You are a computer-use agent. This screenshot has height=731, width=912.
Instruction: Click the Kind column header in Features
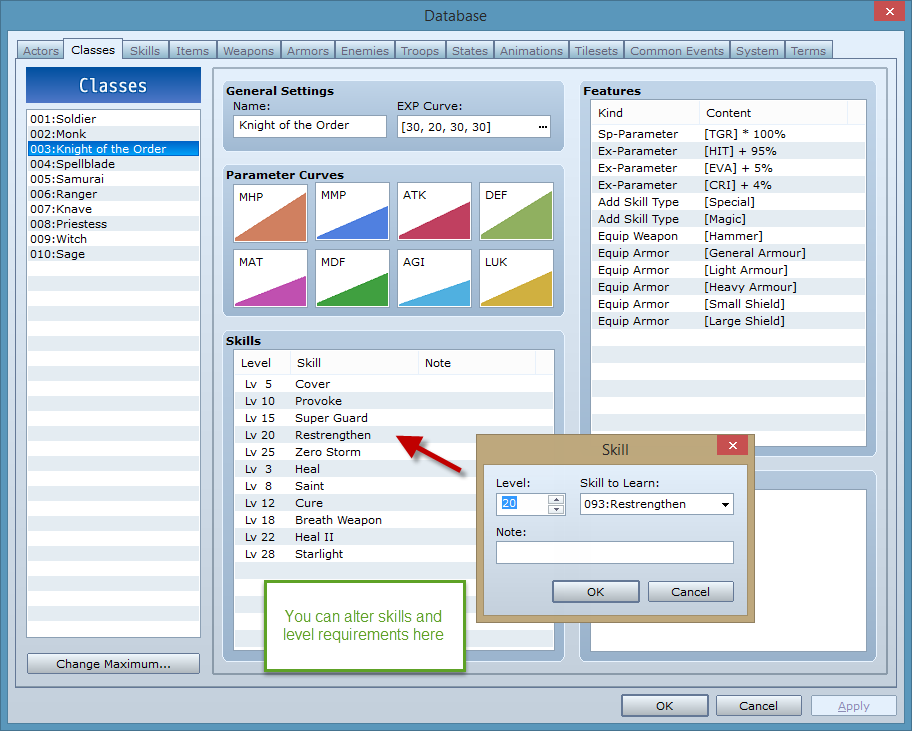tap(645, 113)
